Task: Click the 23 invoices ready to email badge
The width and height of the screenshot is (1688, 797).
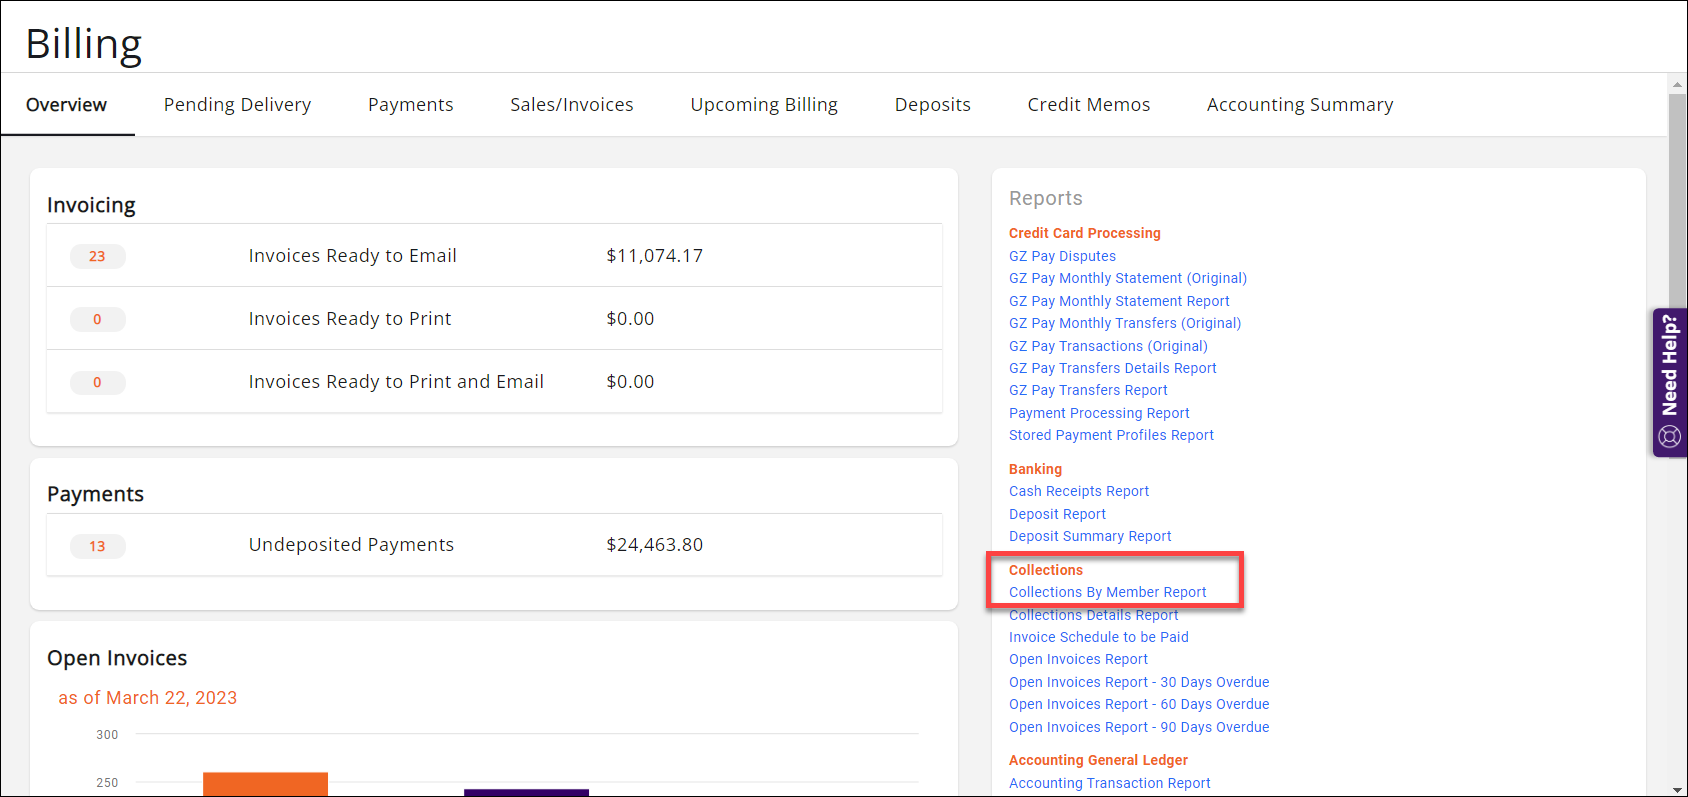Action: (97, 257)
